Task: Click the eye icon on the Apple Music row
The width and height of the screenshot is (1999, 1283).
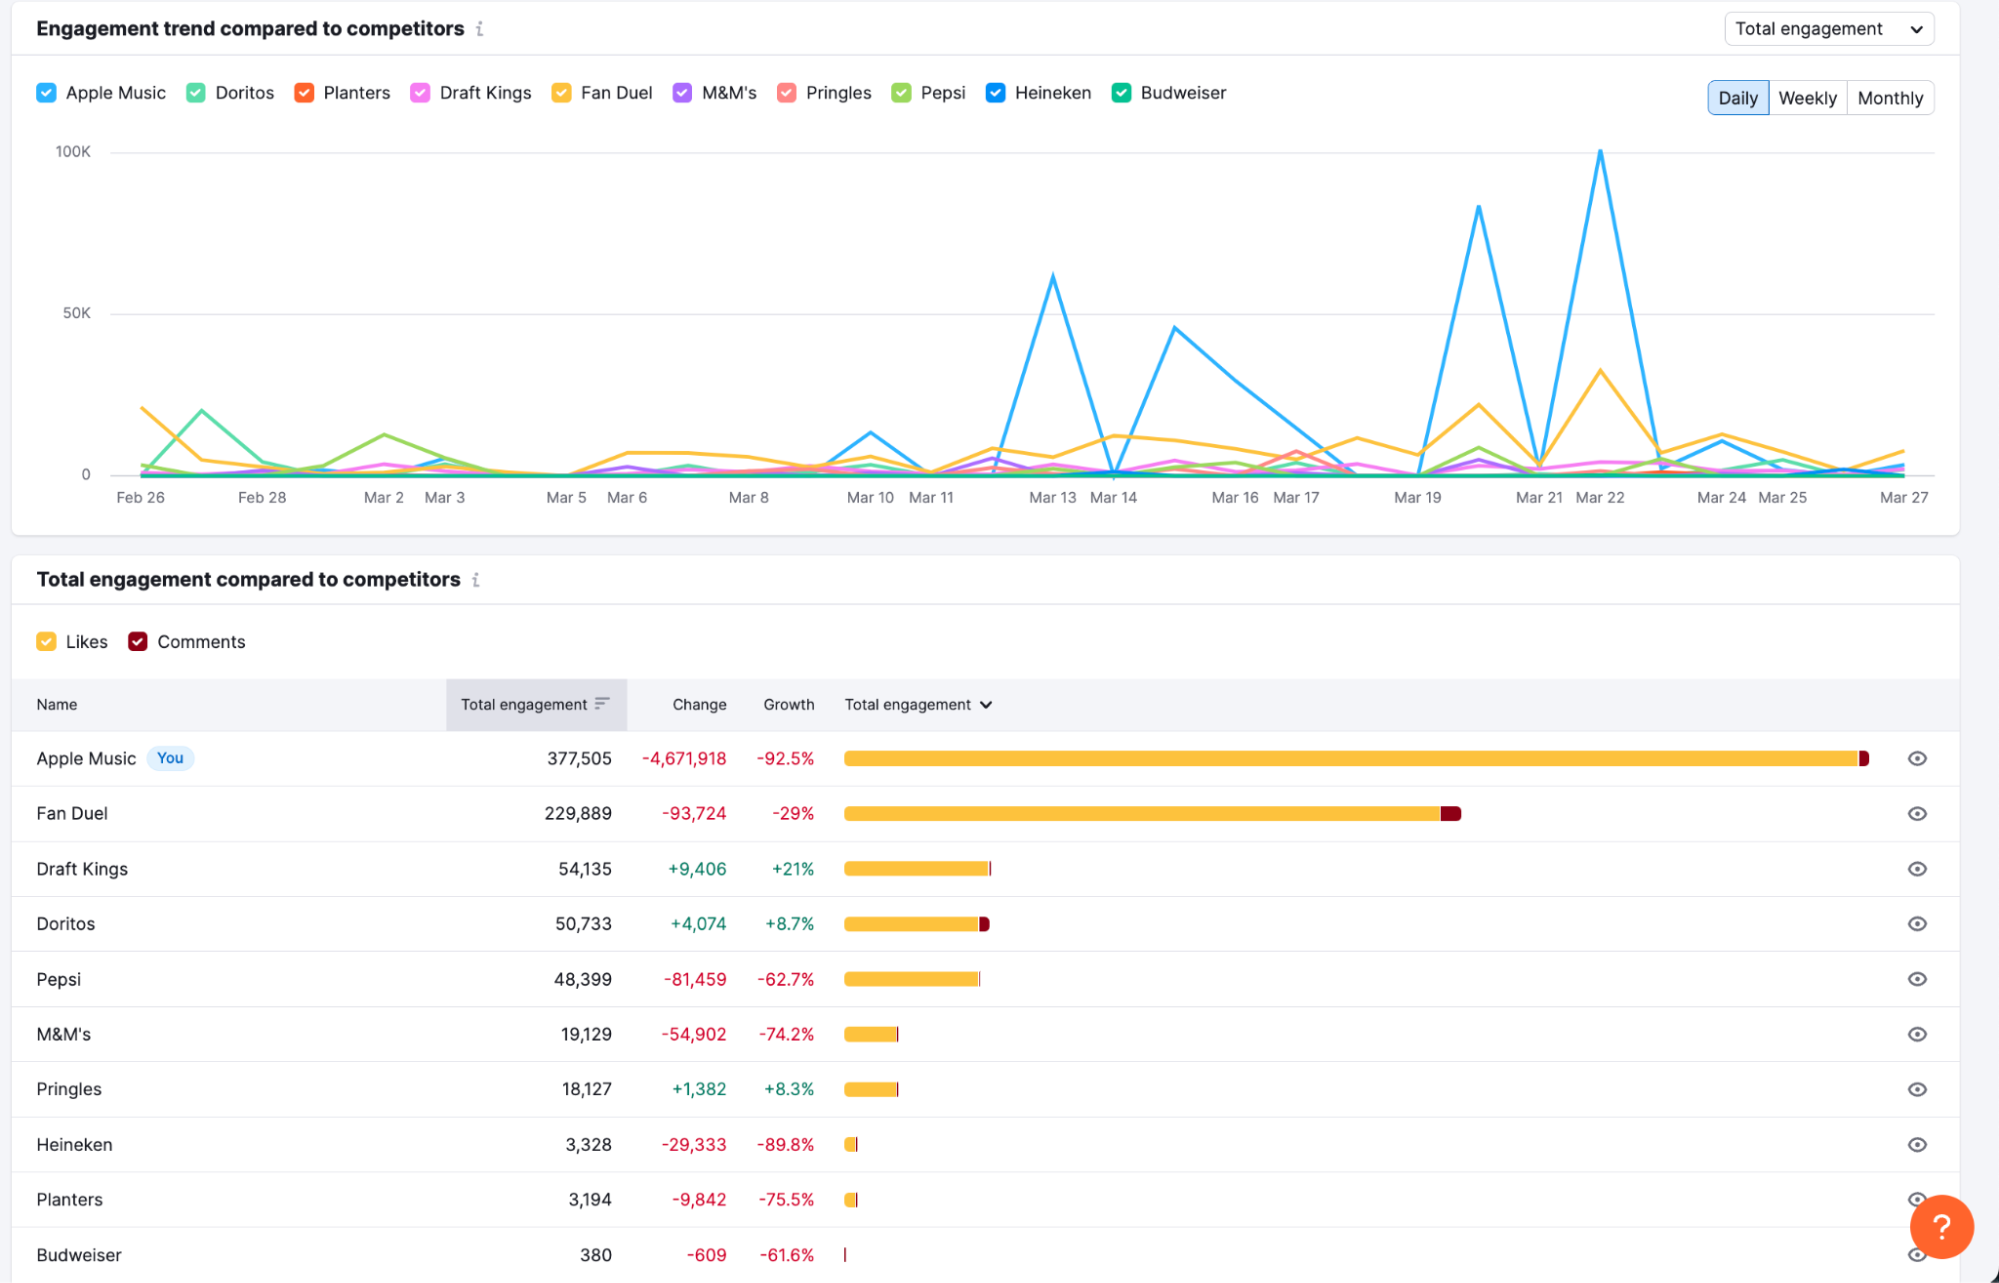Action: pyautogui.click(x=1917, y=758)
